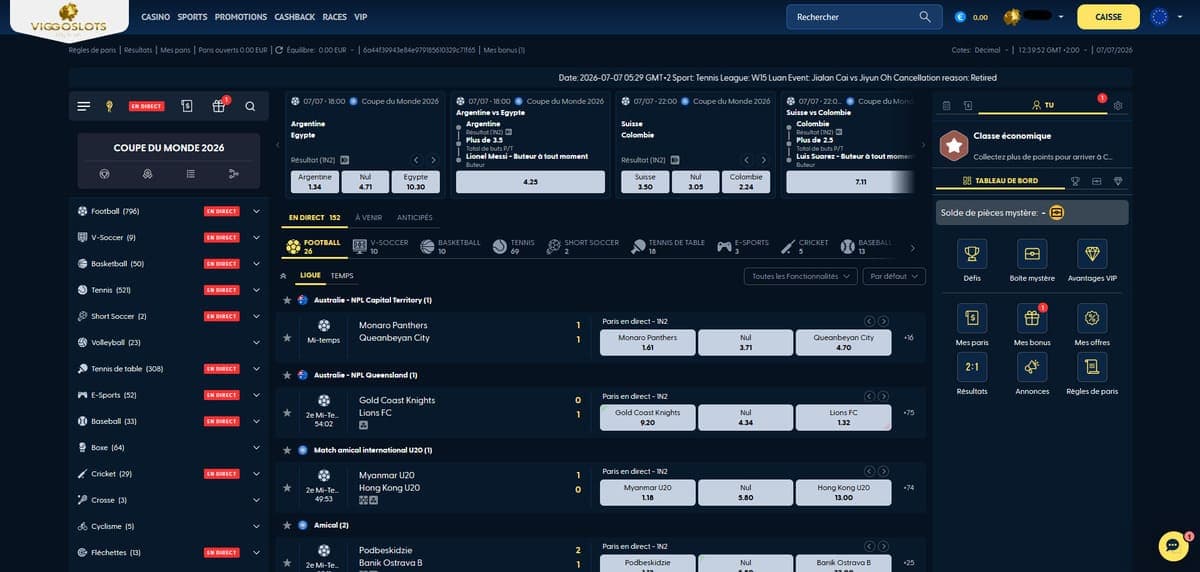Viewport: 1200px width, 572px height.
Task: Click the next arrow in the sports carousel
Action: pos(911,248)
